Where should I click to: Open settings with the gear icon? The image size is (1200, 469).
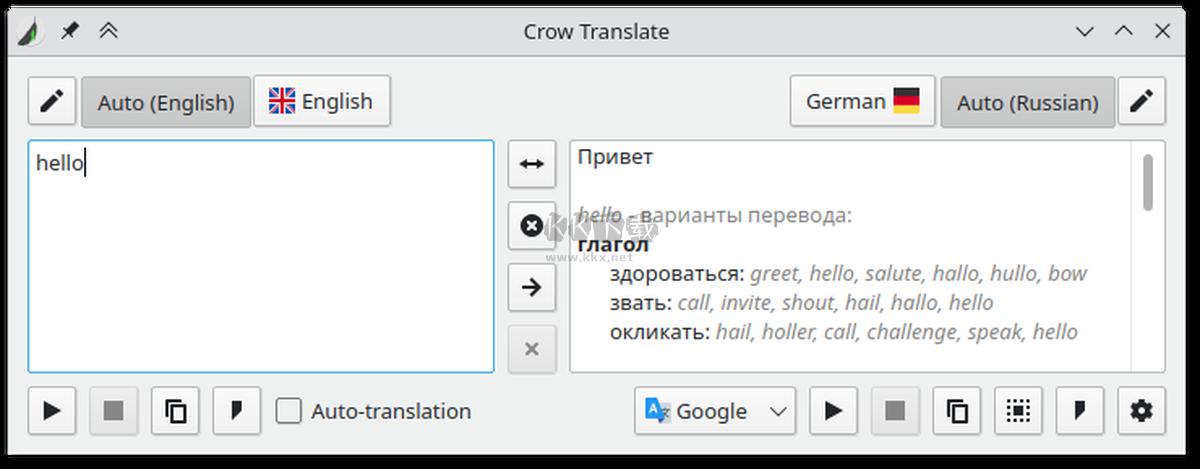click(1141, 411)
